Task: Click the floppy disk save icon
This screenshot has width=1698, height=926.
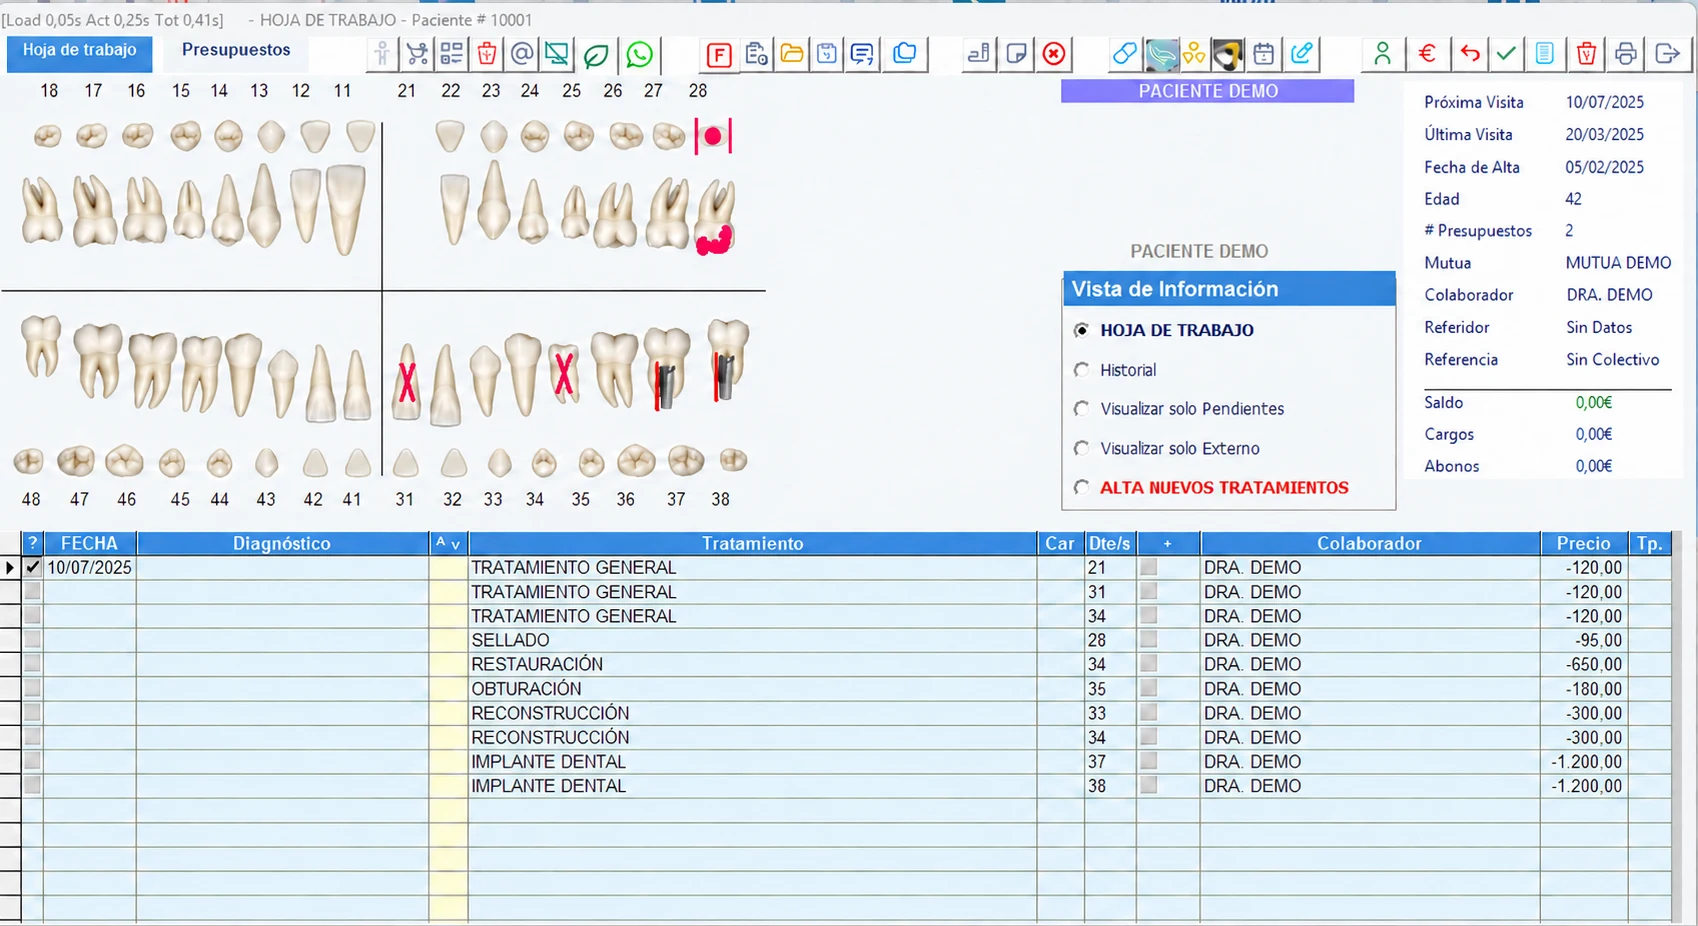Action: tap(827, 54)
